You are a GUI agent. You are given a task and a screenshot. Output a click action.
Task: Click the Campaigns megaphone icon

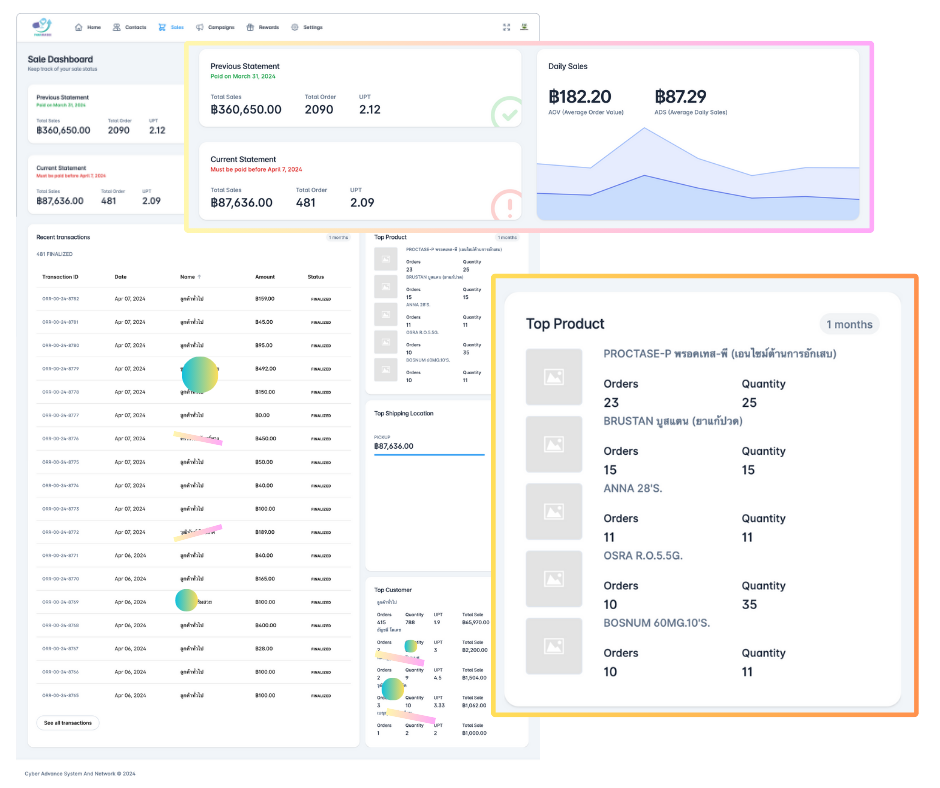coord(200,27)
